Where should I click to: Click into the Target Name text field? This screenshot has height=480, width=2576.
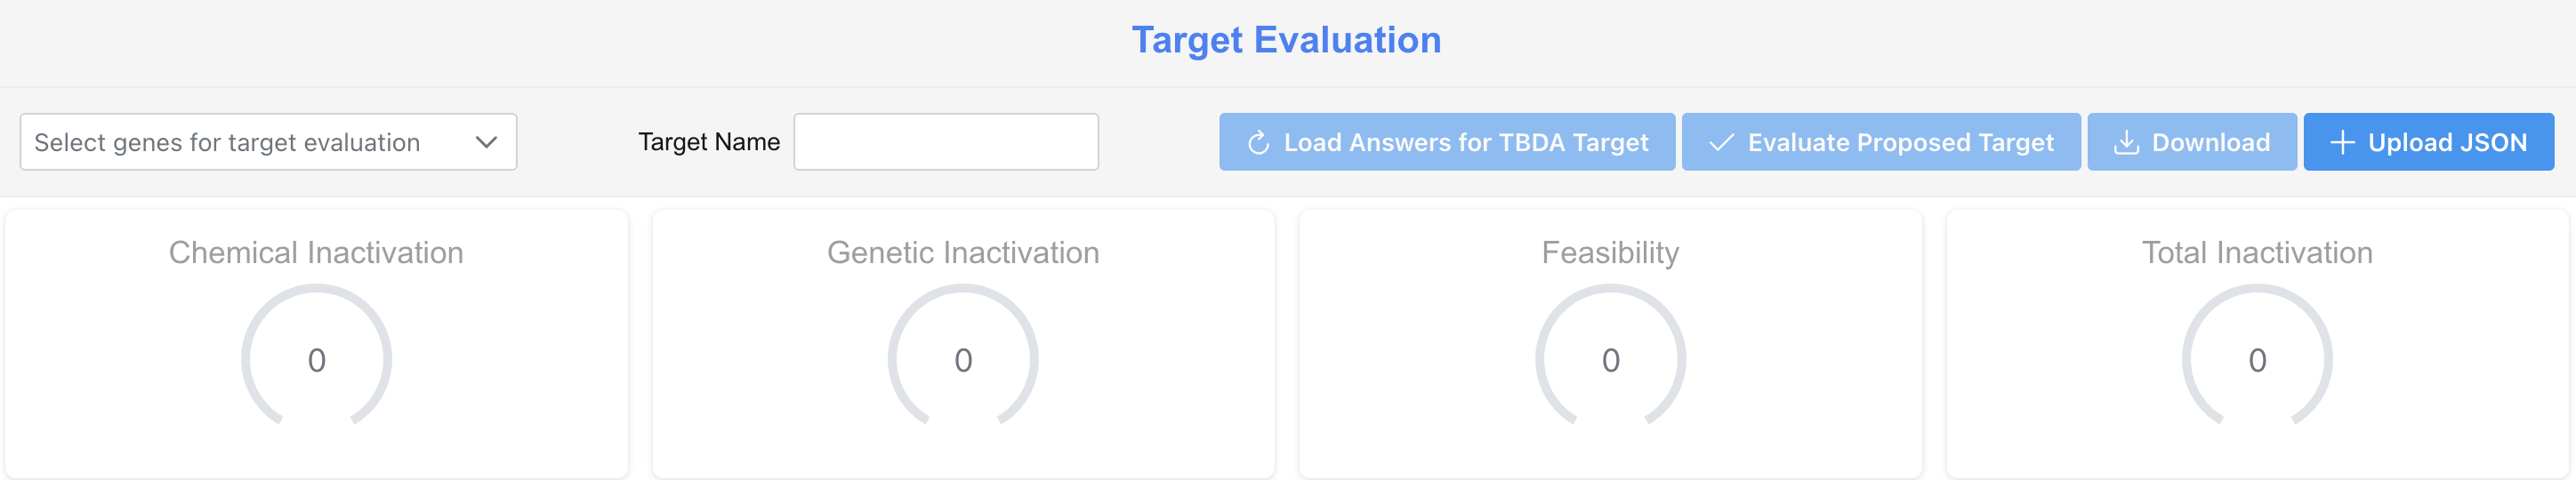point(945,142)
